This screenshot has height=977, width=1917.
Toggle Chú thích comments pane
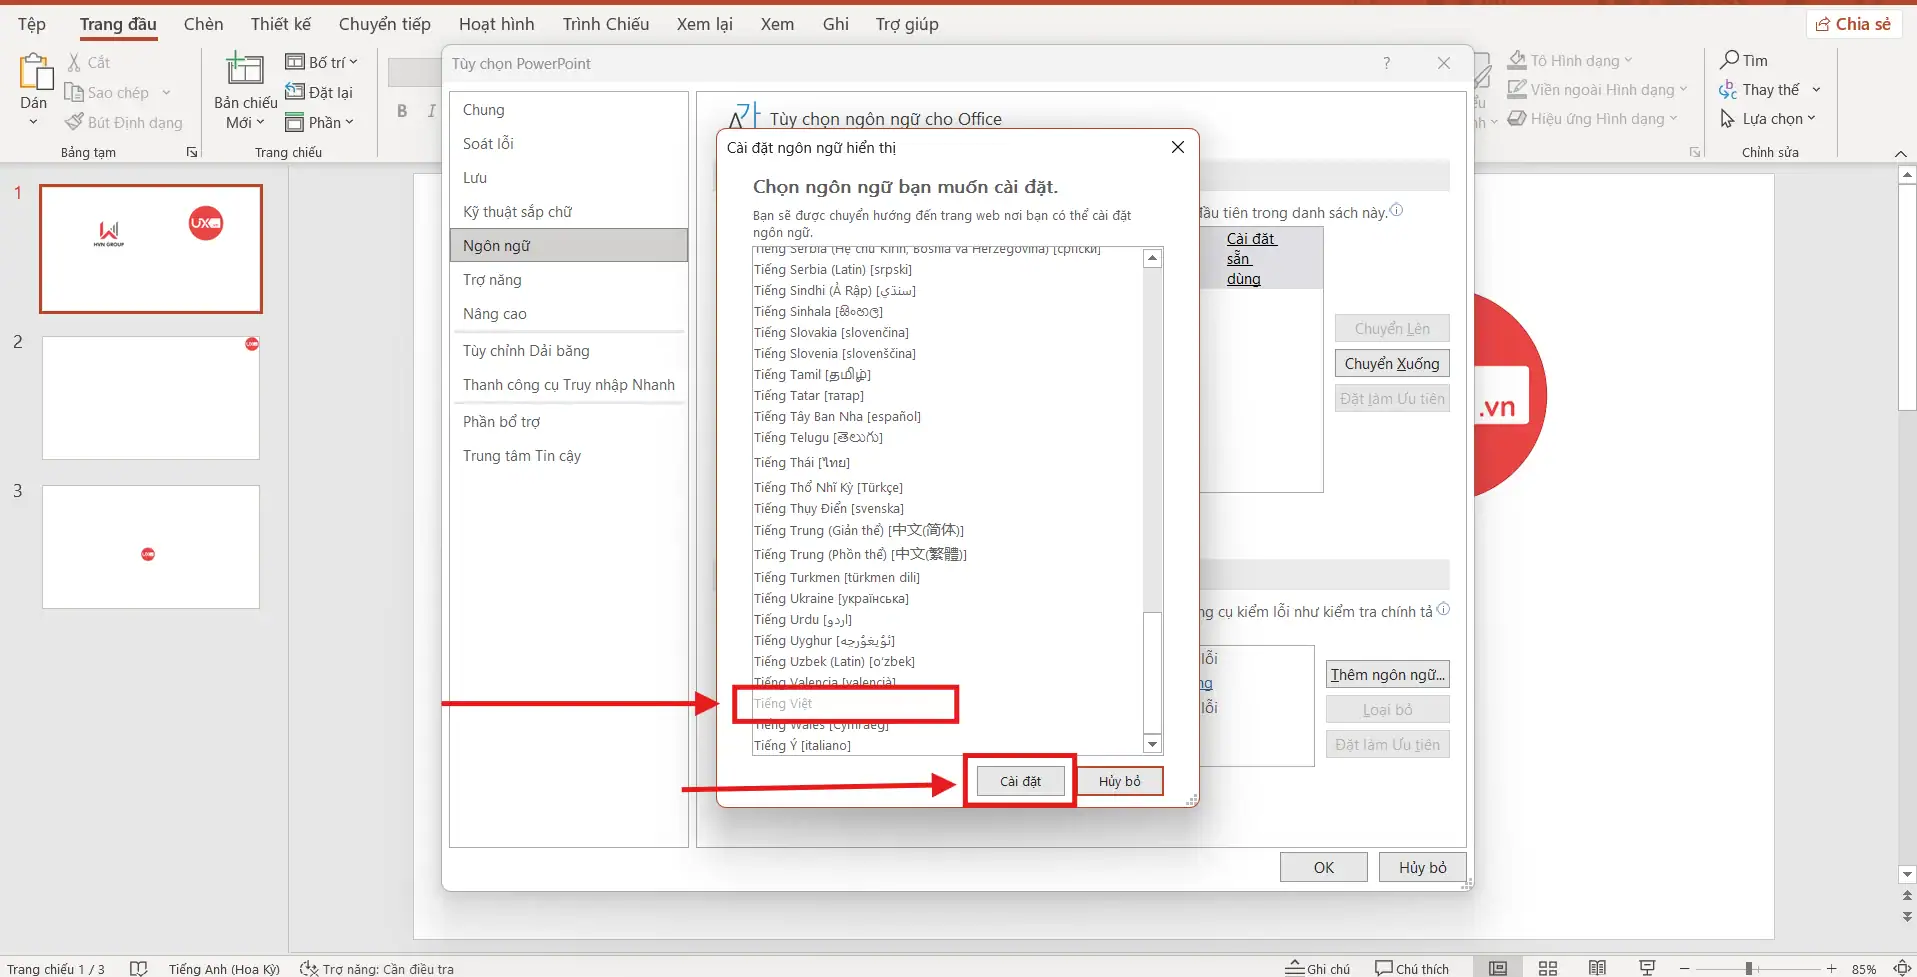pyautogui.click(x=1411, y=968)
